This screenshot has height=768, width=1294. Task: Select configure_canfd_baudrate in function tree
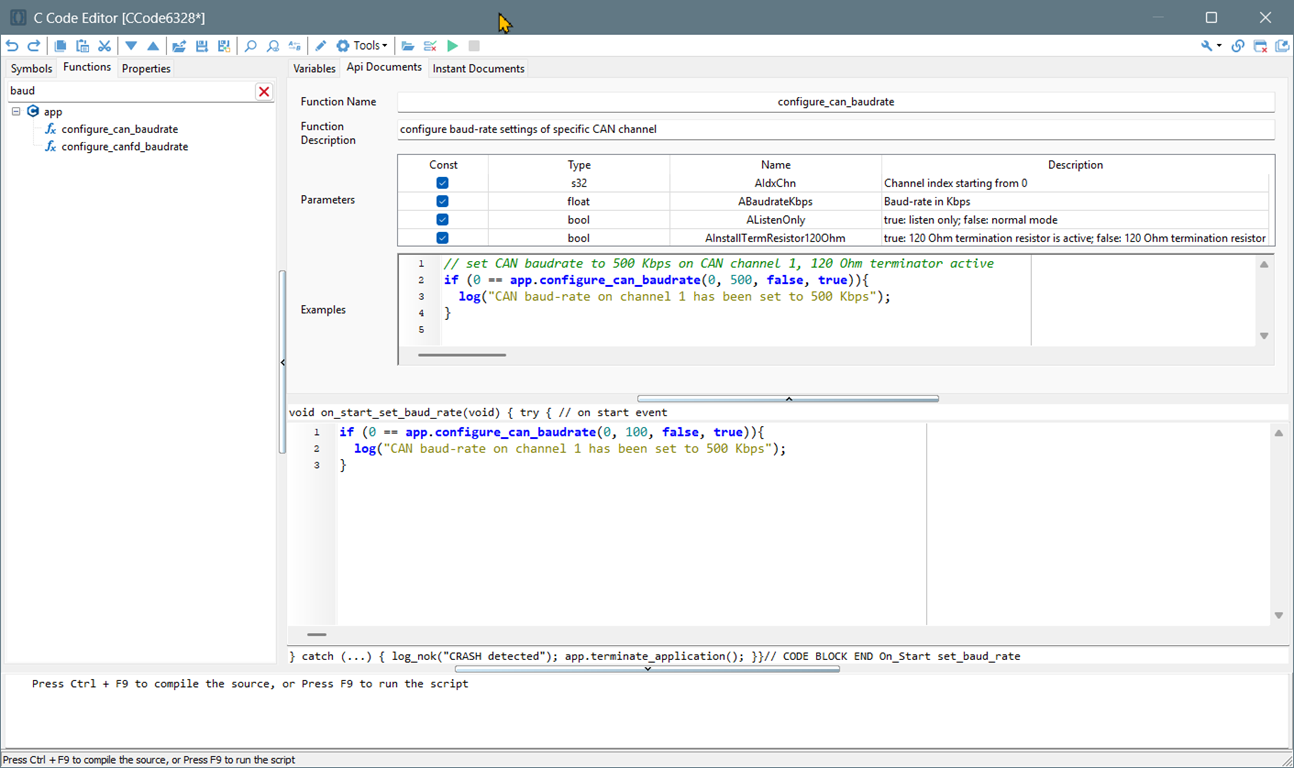pyautogui.click(x=124, y=147)
